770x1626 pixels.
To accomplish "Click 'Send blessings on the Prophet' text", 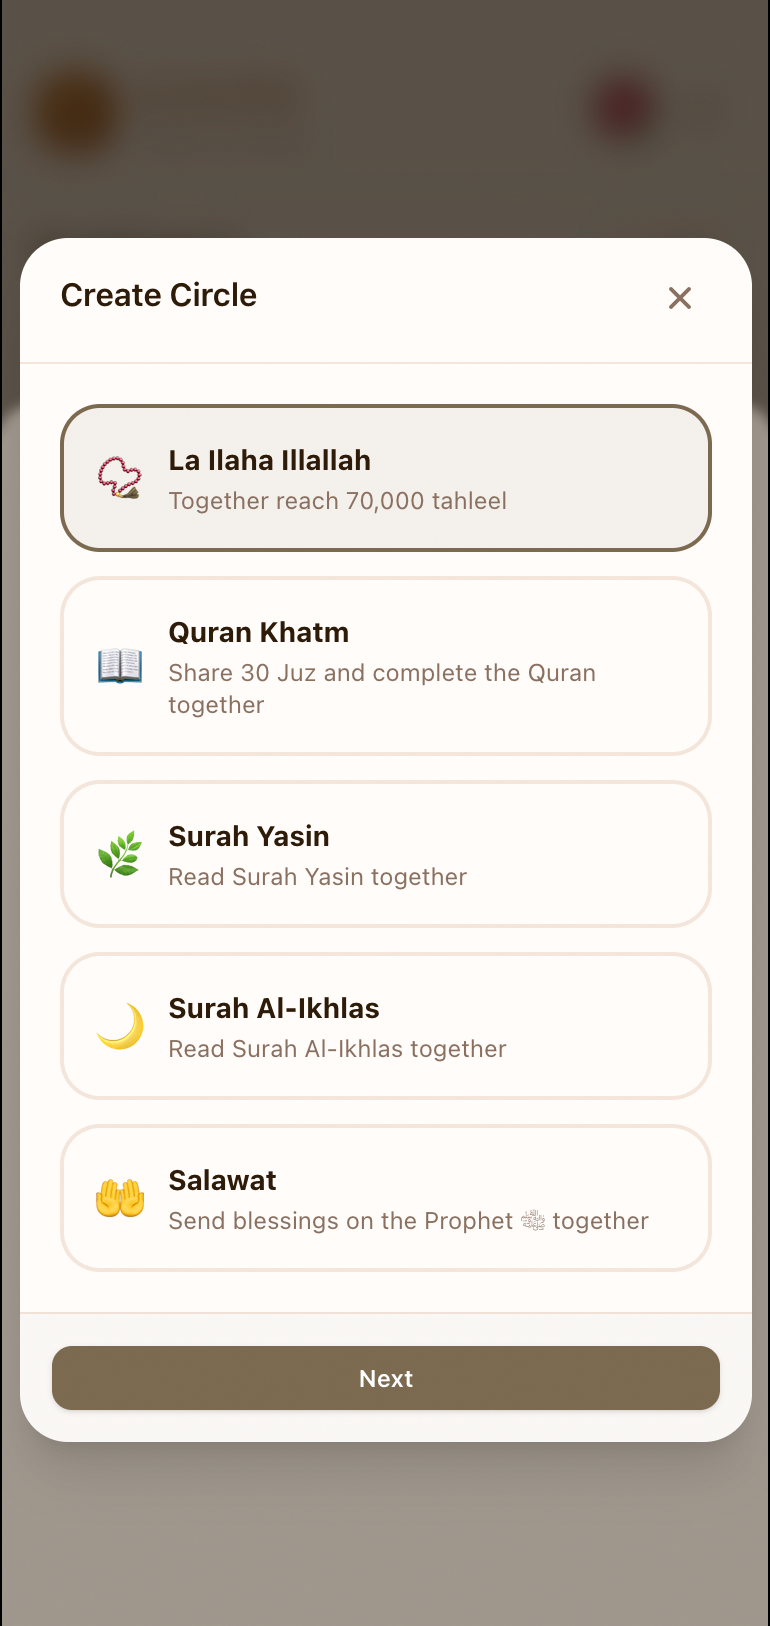I will (x=341, y=1221).
